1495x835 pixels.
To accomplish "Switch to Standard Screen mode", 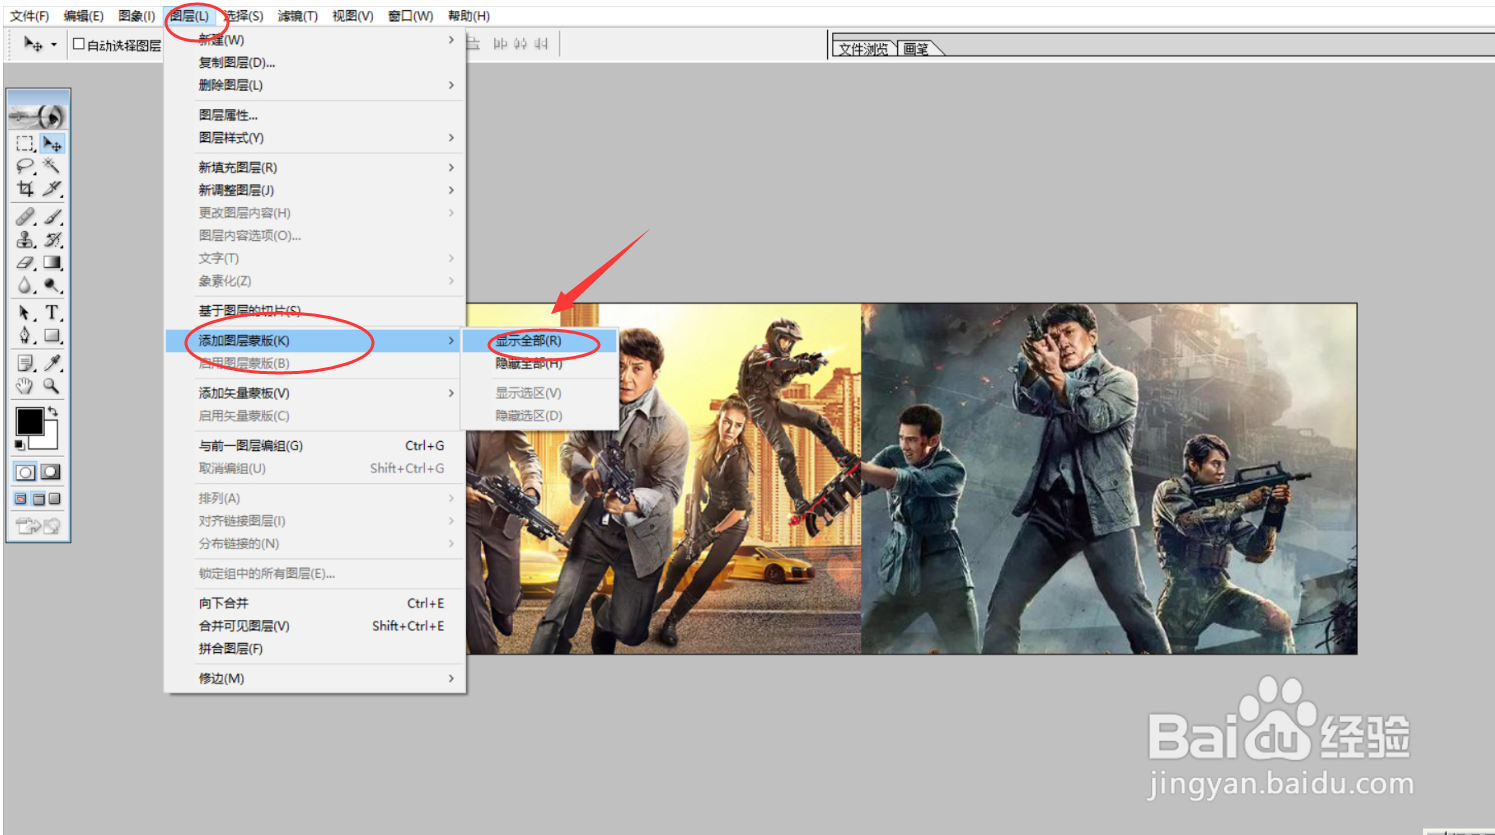I will coord(21,499).
